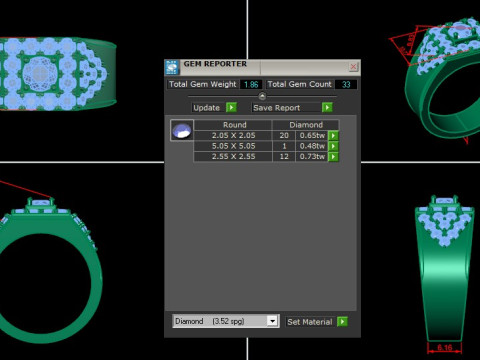Screen dimensions: 480x360
Task: Click green arrow for 2.05 X 2.05 row
Action: 333,135
